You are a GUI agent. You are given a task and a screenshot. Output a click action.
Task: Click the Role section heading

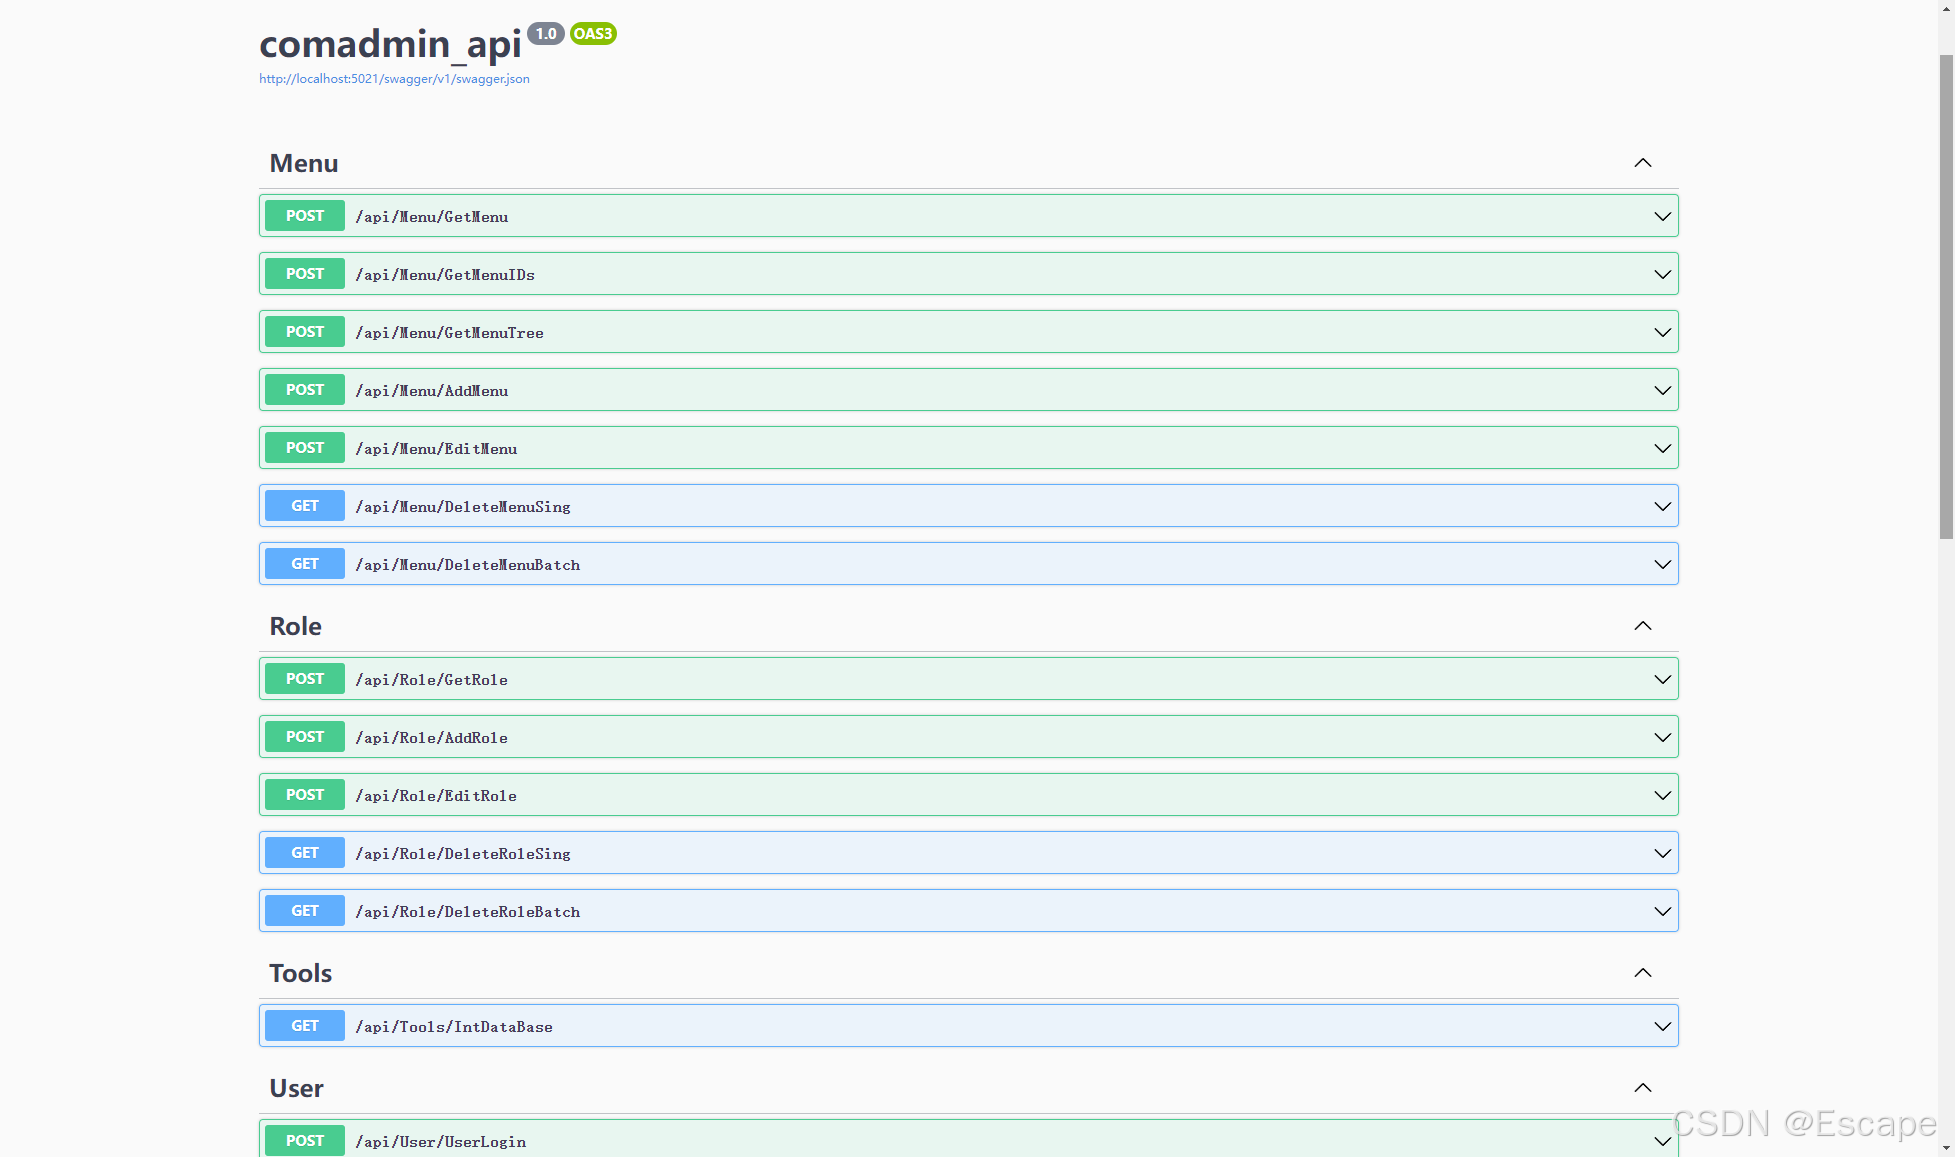tap(296, 626)
